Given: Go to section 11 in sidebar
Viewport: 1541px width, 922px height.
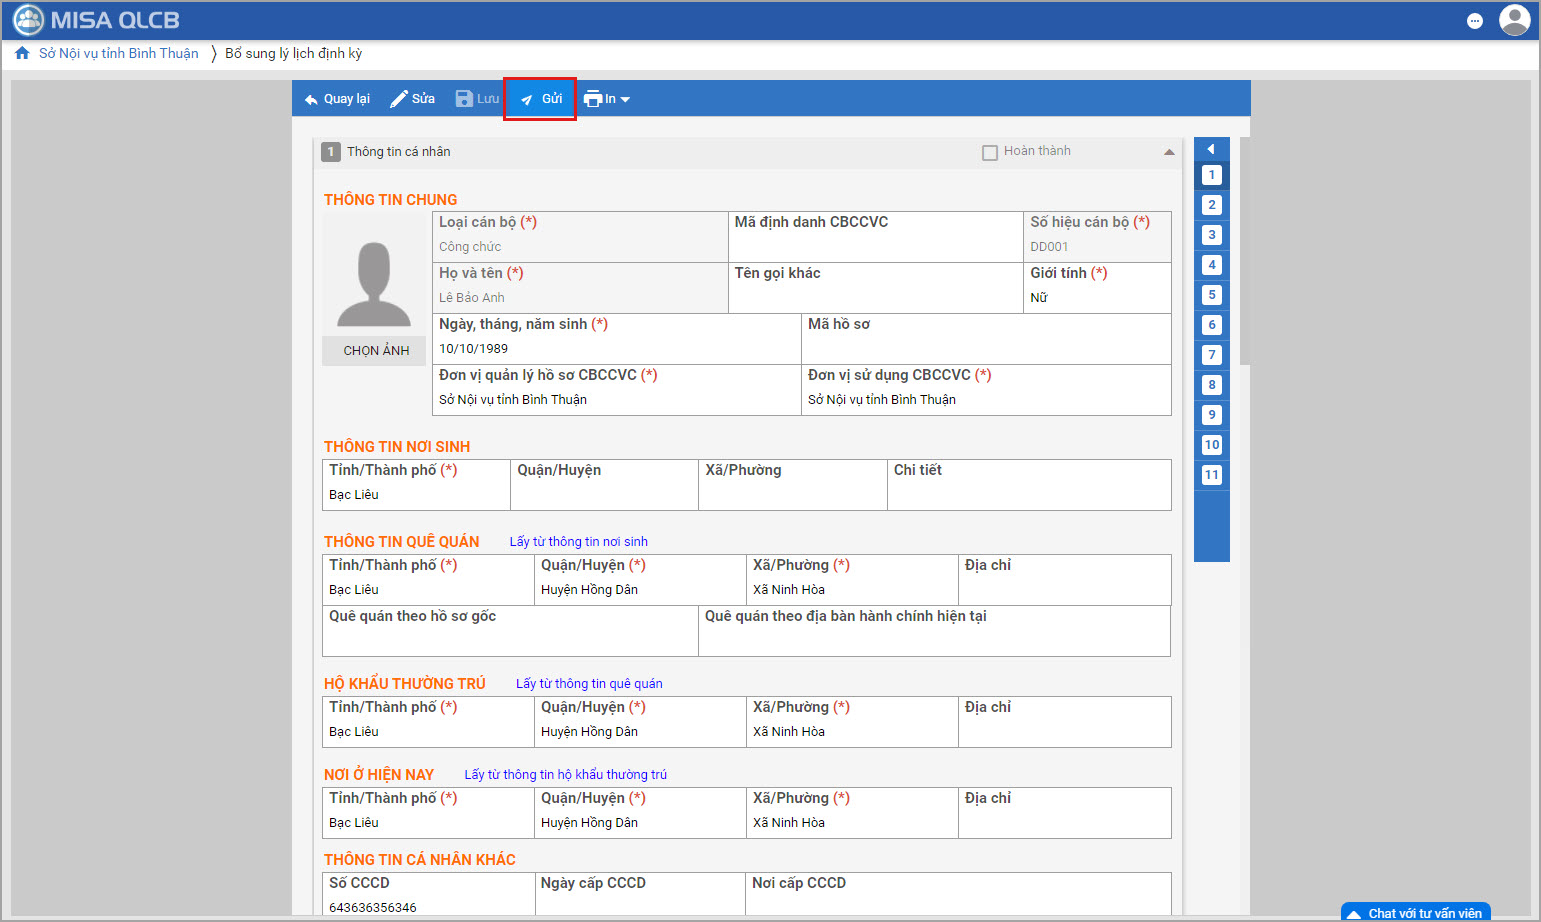Looking at the screenshot, I should coord(1211,475).
